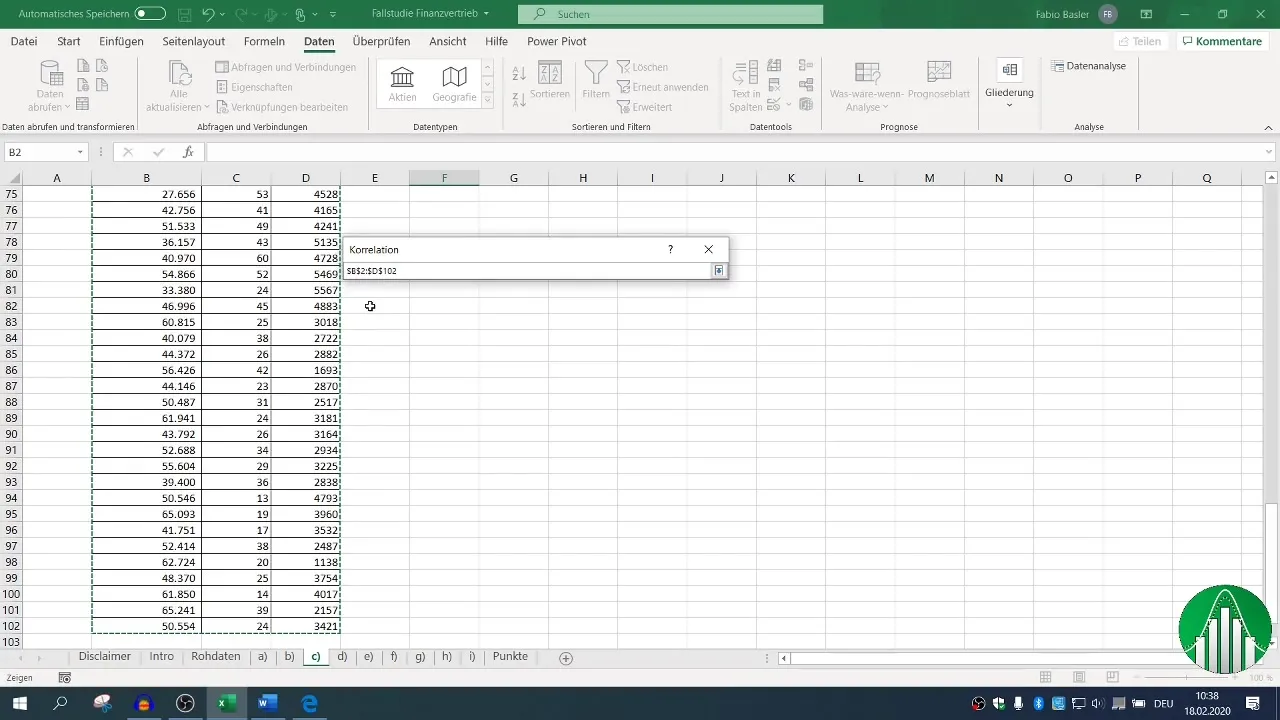Open the Ansicht ribbon tab
Screen dimensions: 1280x720
pyautogui.click(x=448, y=41)
